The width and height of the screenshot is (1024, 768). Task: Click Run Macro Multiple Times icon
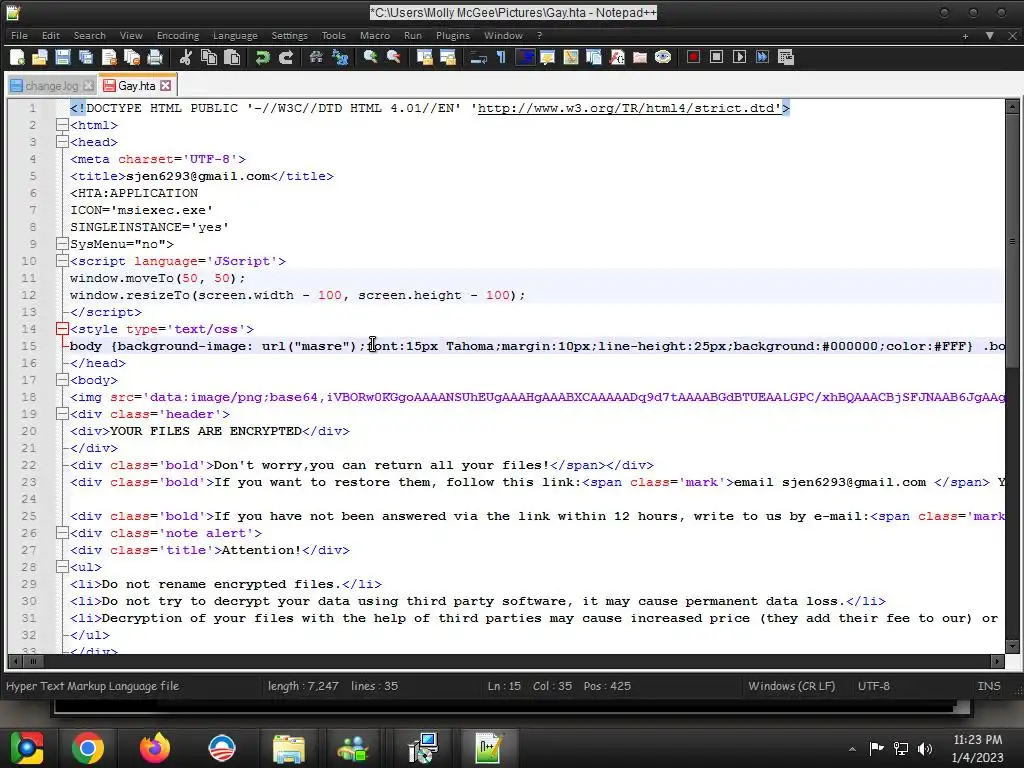pos(762,57)
